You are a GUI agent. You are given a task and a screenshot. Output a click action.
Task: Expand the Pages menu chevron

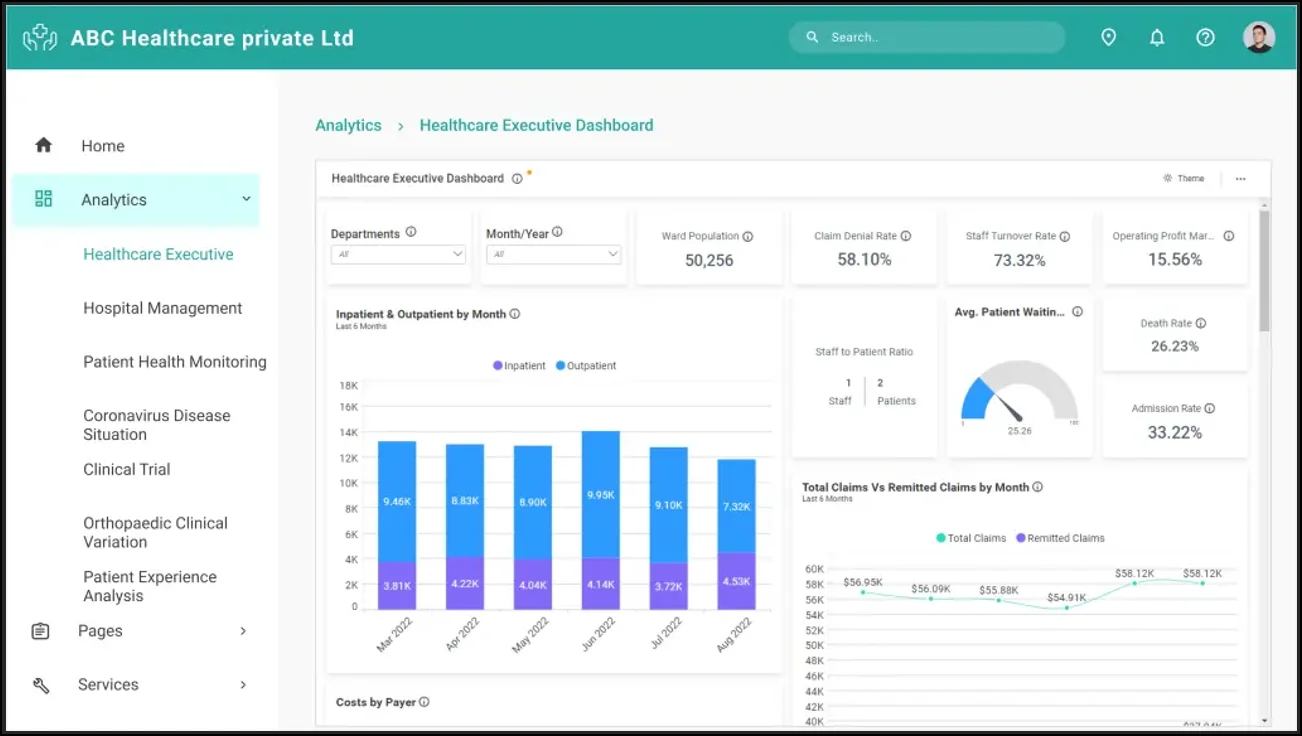(x=243, y=631)
